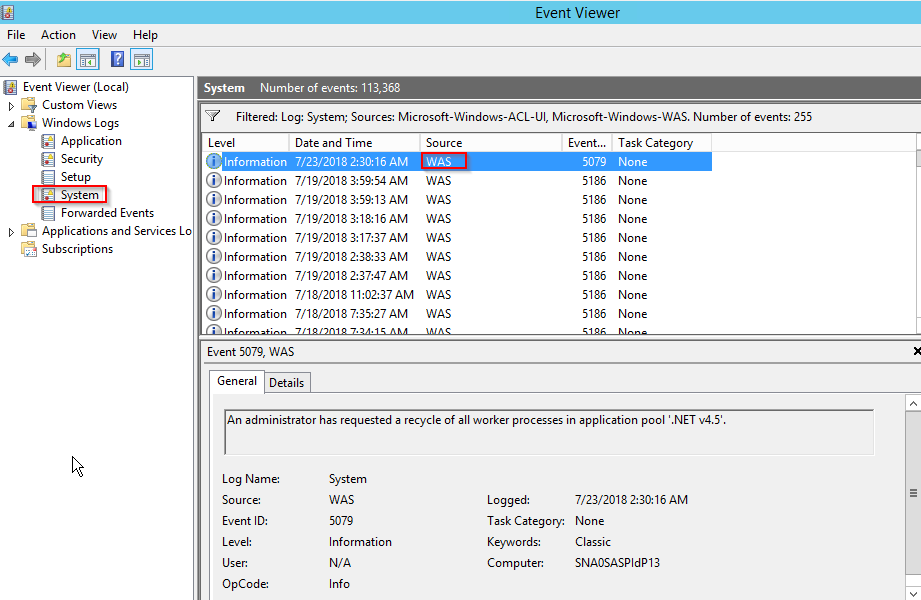Open the Help menu
The height and width of the screenshot is (600, 921).
coord(145,35)
